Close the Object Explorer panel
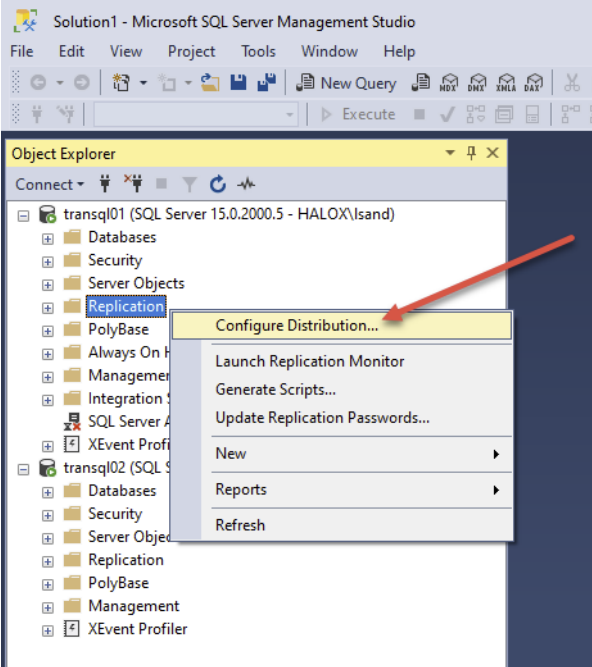This screenshot has height=667, width=592. point(492,153)
